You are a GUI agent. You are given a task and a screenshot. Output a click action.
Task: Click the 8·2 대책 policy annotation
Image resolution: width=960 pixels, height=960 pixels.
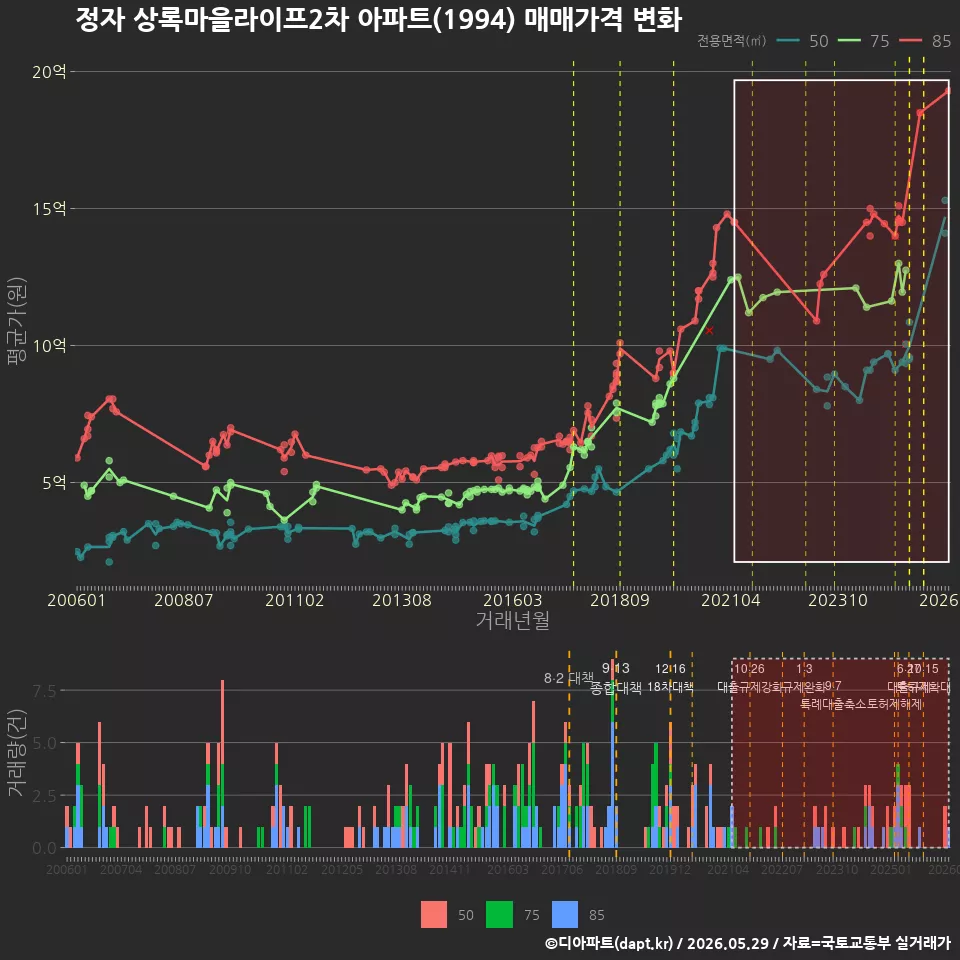[x=569, y=678]
